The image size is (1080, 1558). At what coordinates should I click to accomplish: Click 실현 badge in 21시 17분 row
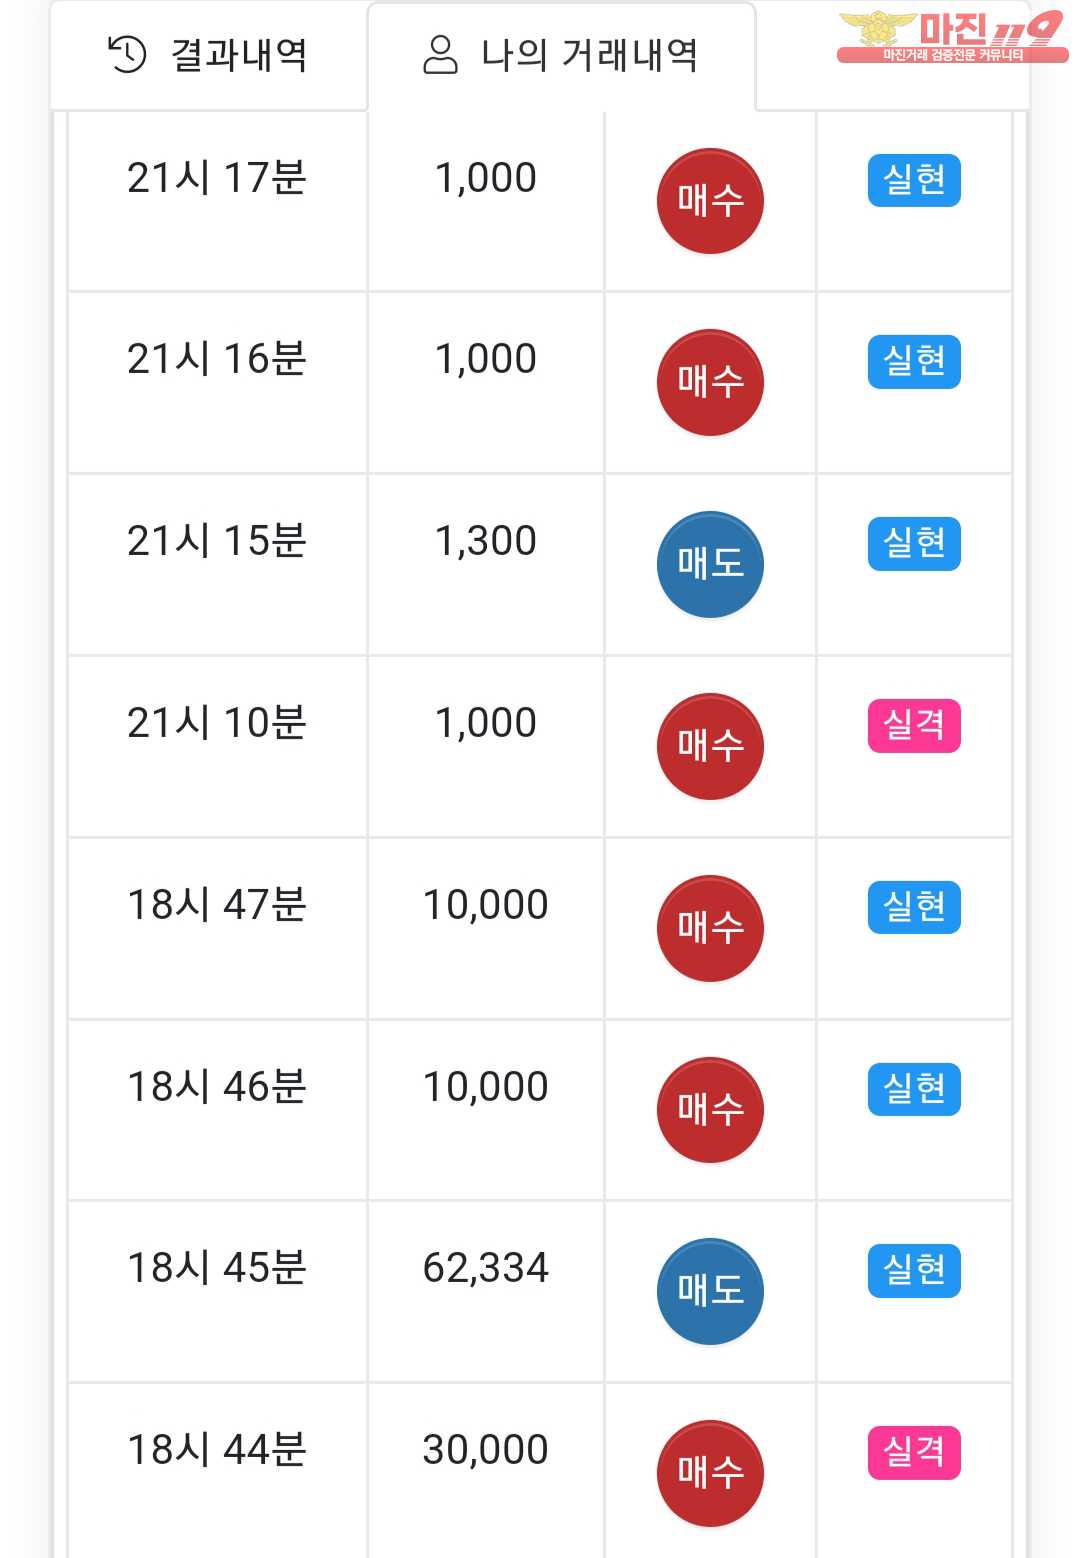[x=914, y=181]
